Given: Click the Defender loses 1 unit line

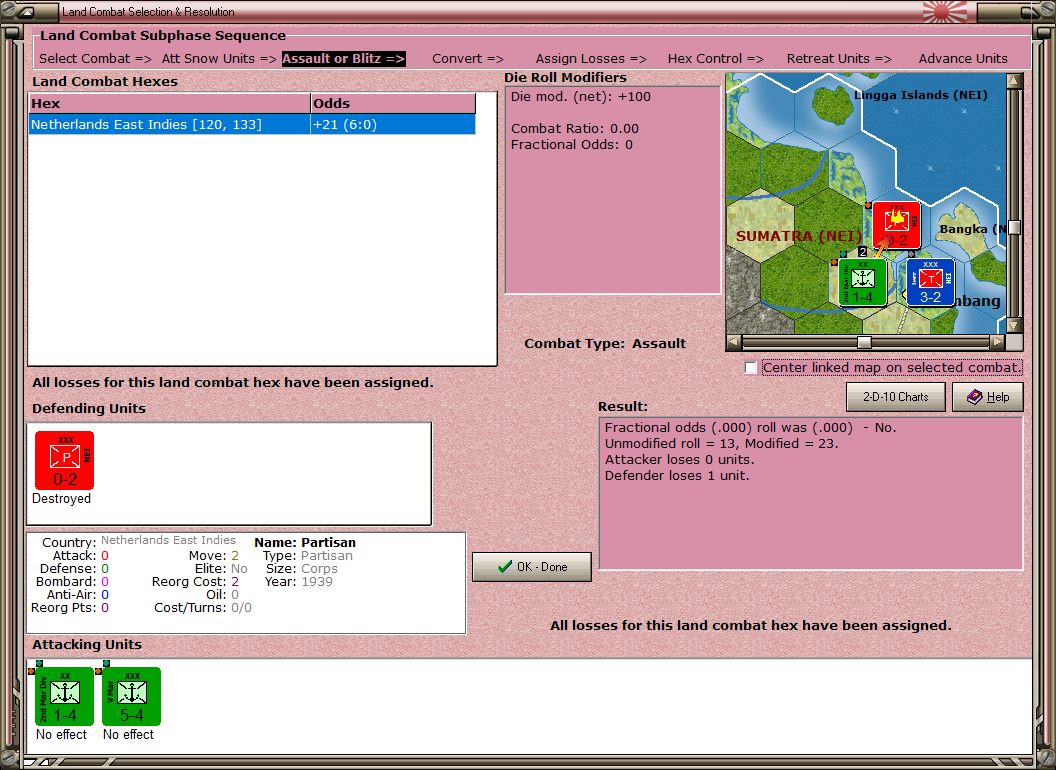Looking at the screenshot, I should click(677, 476).
